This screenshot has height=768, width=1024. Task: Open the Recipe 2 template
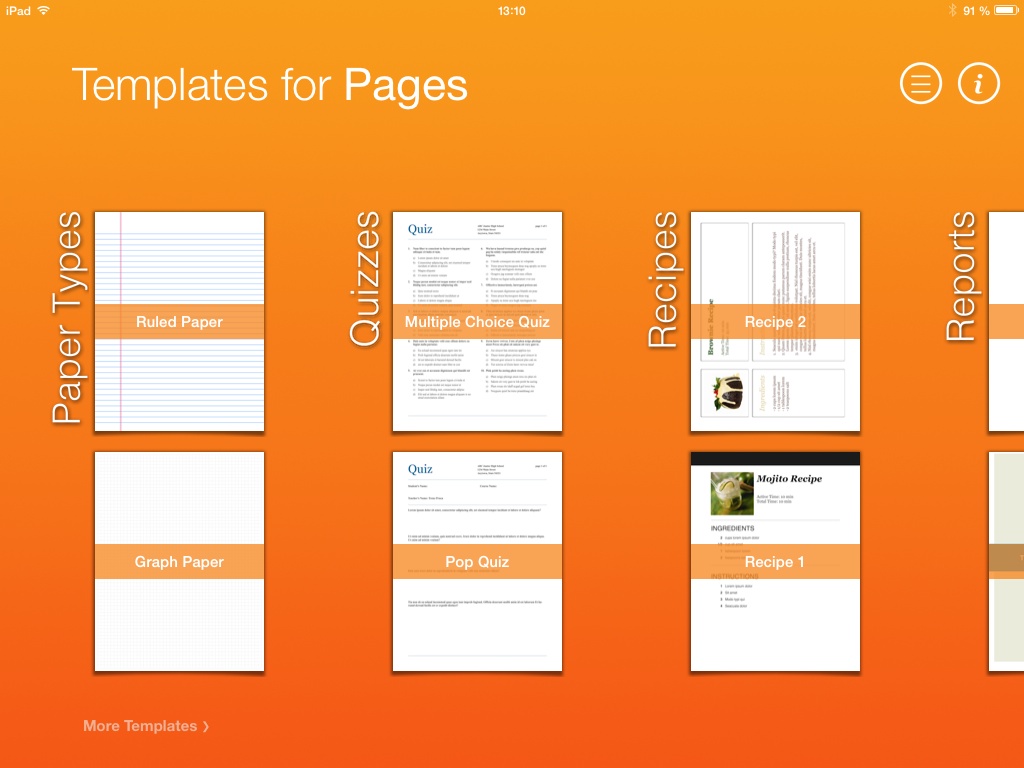coord(775,322)
